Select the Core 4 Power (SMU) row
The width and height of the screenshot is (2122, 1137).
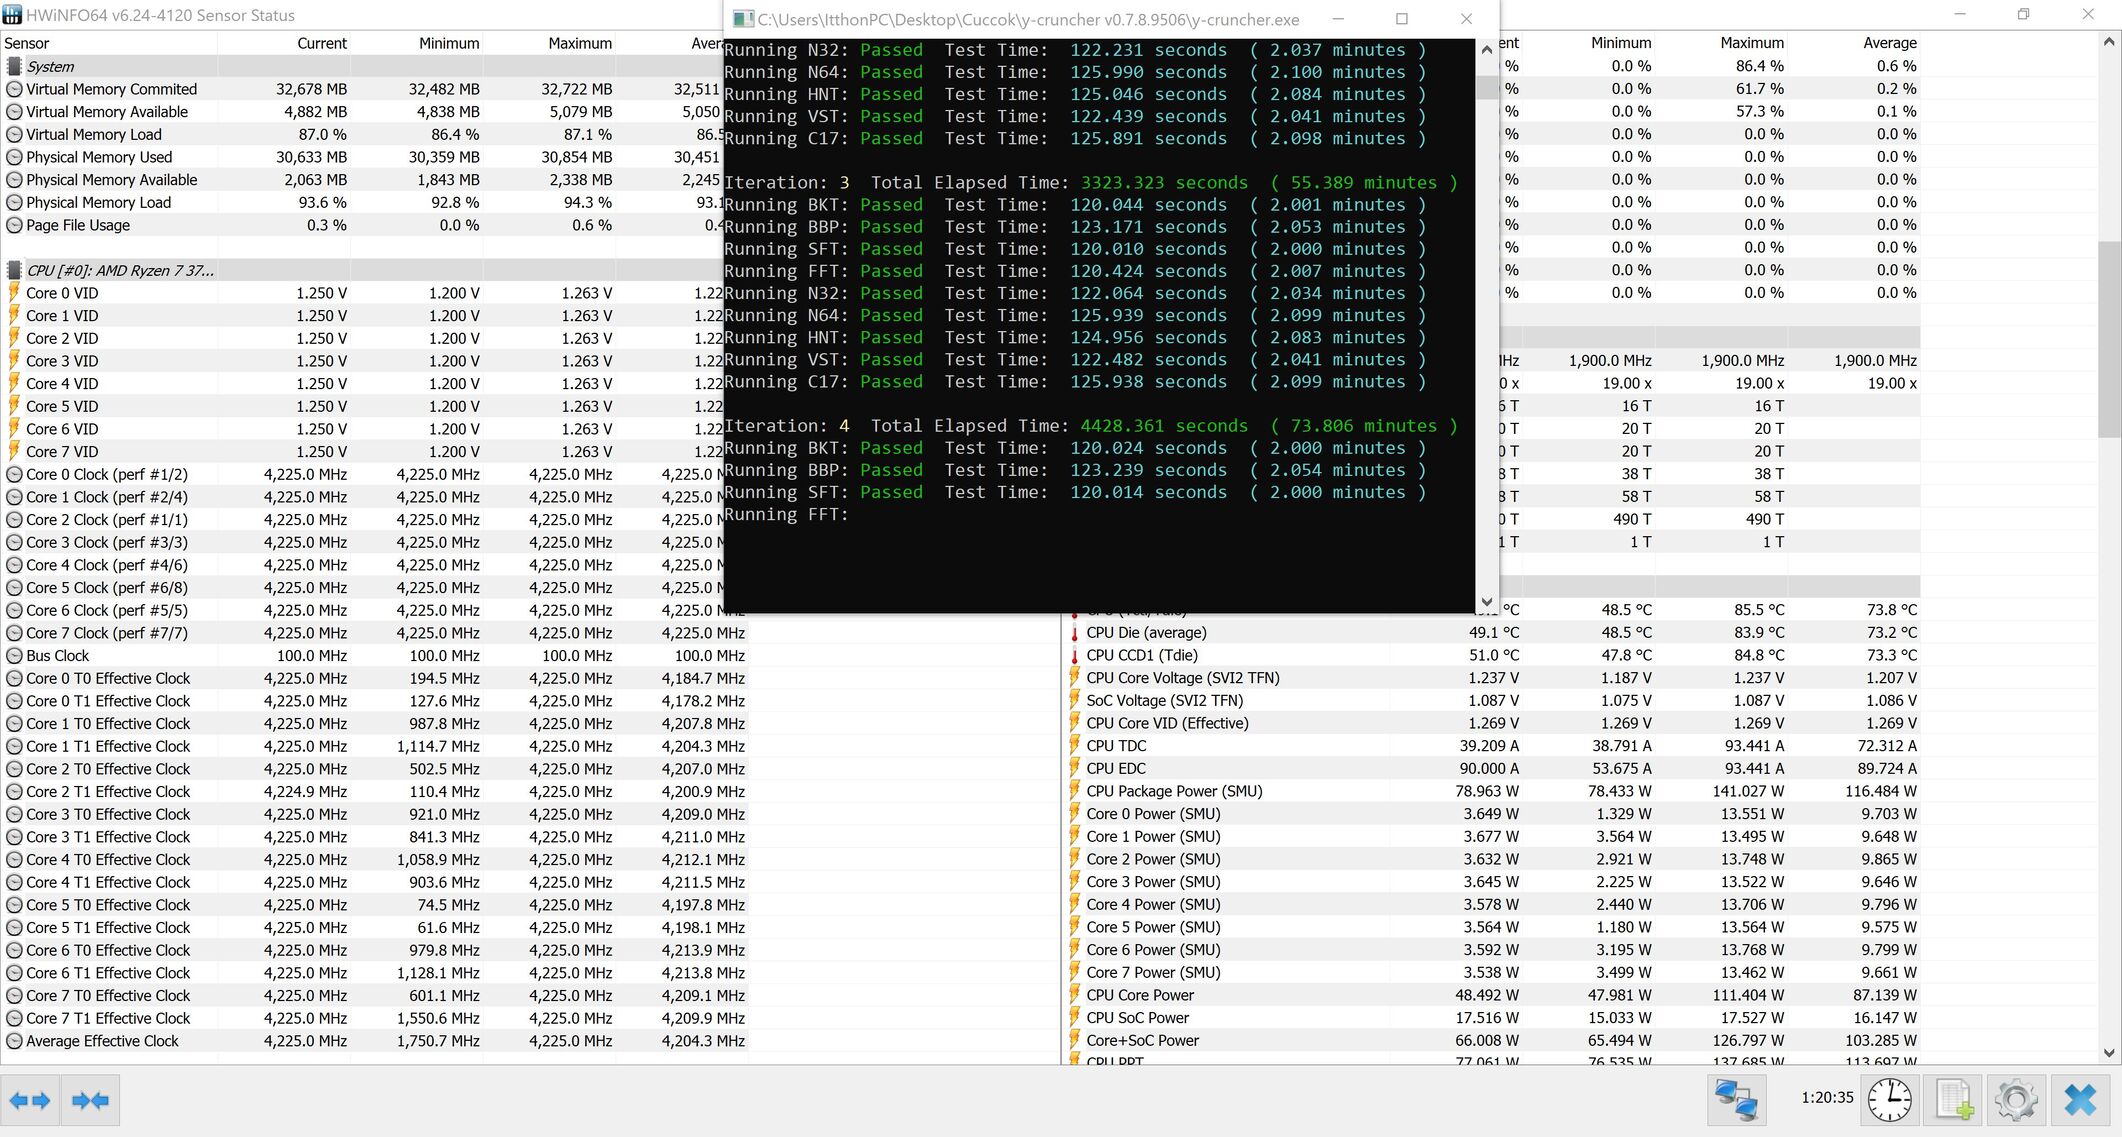[x=1492, y=904]
